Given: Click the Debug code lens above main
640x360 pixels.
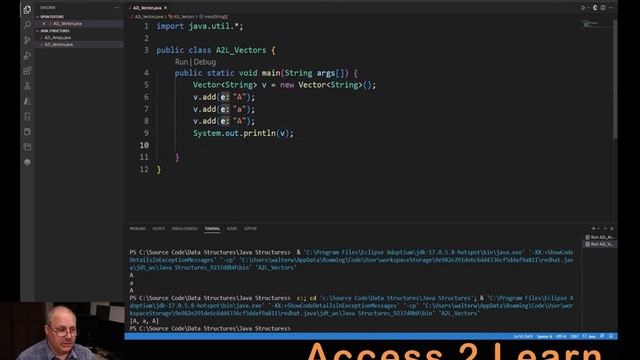Looking at the screenshot, I should pyautogui.click(x=204, y=62).
